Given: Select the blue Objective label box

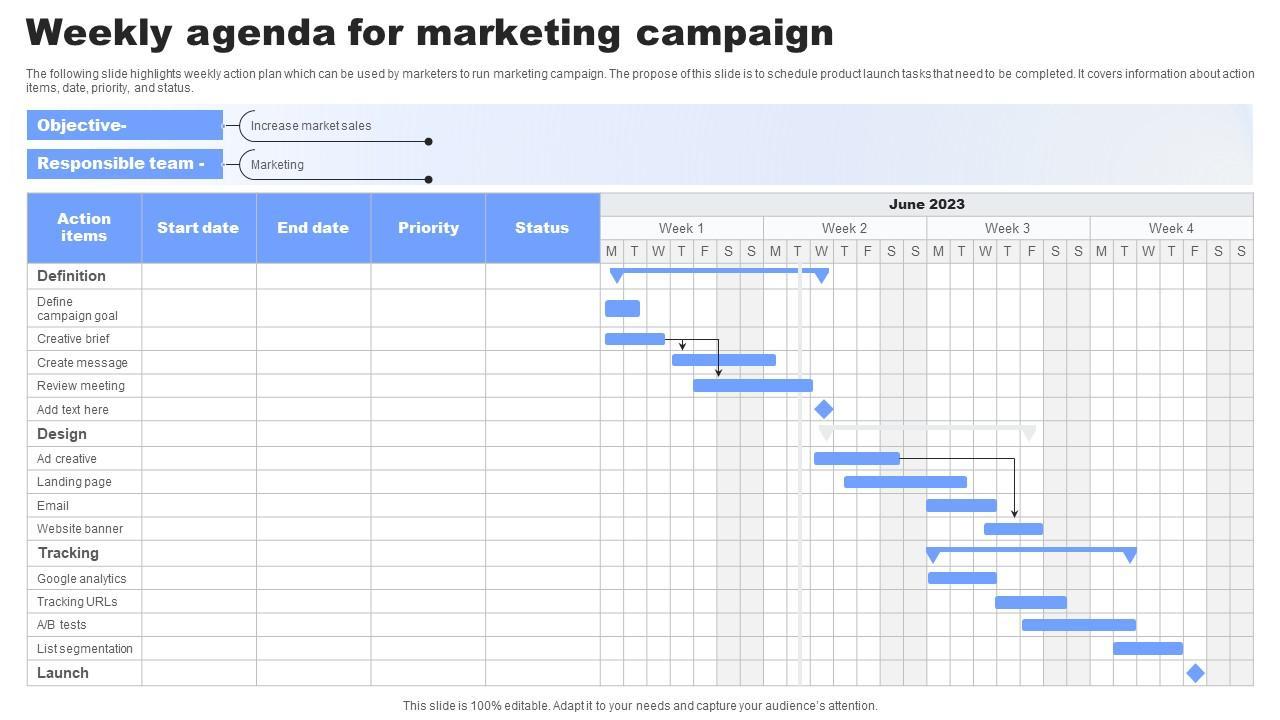Looking at the screenshot, I should (x=125, y=125).
